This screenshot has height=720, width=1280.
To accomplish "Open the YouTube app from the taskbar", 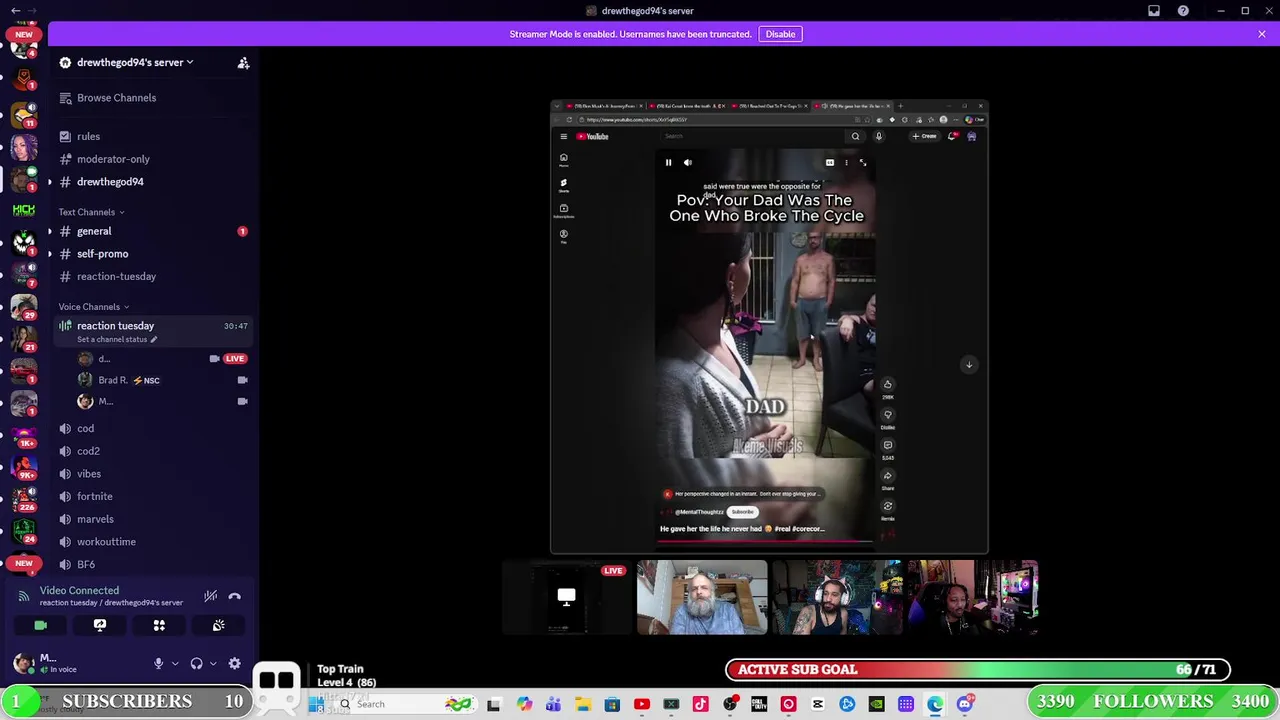I will coord(642,704).
